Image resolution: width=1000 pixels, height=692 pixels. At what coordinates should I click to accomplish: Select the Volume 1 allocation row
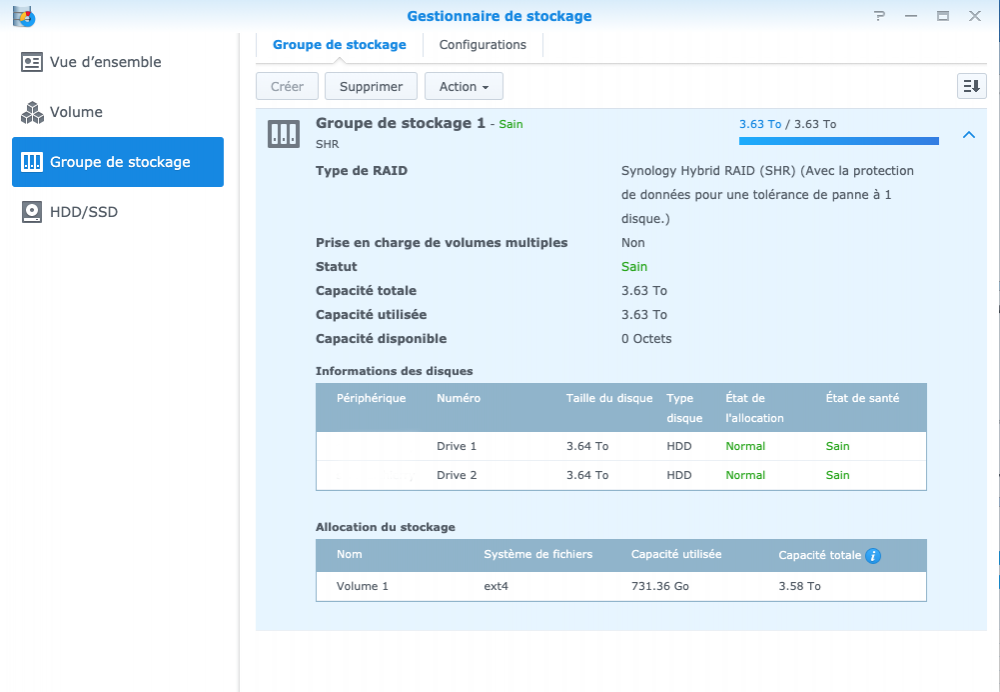620,586
